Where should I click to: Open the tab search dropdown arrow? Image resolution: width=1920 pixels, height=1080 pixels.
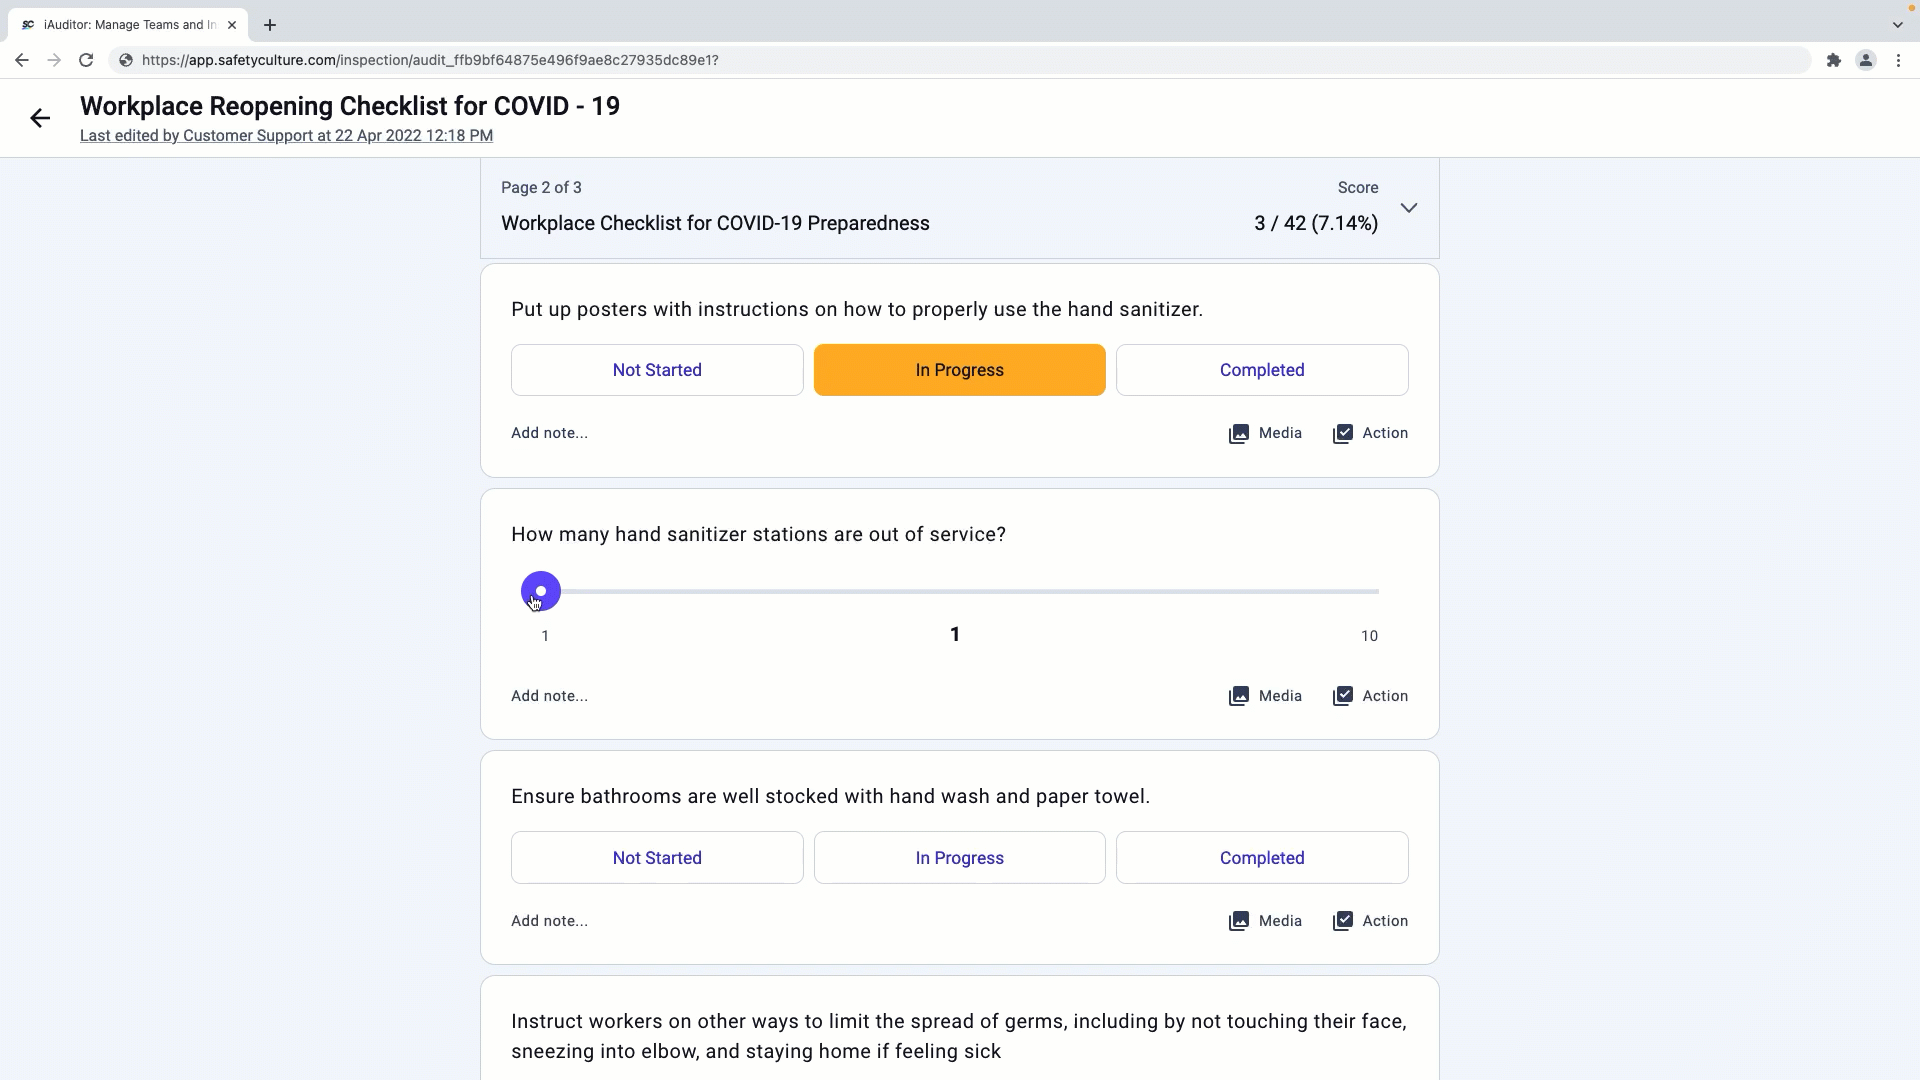[x=1897, y=25]
